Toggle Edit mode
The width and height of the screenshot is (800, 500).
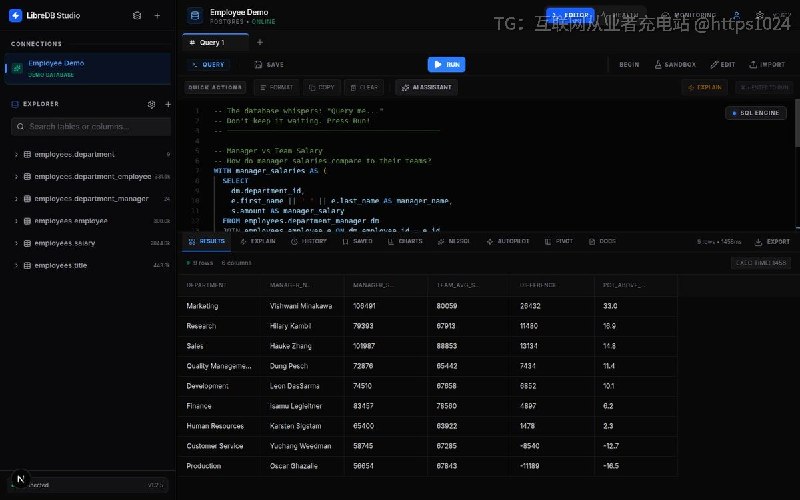(722, 65)
